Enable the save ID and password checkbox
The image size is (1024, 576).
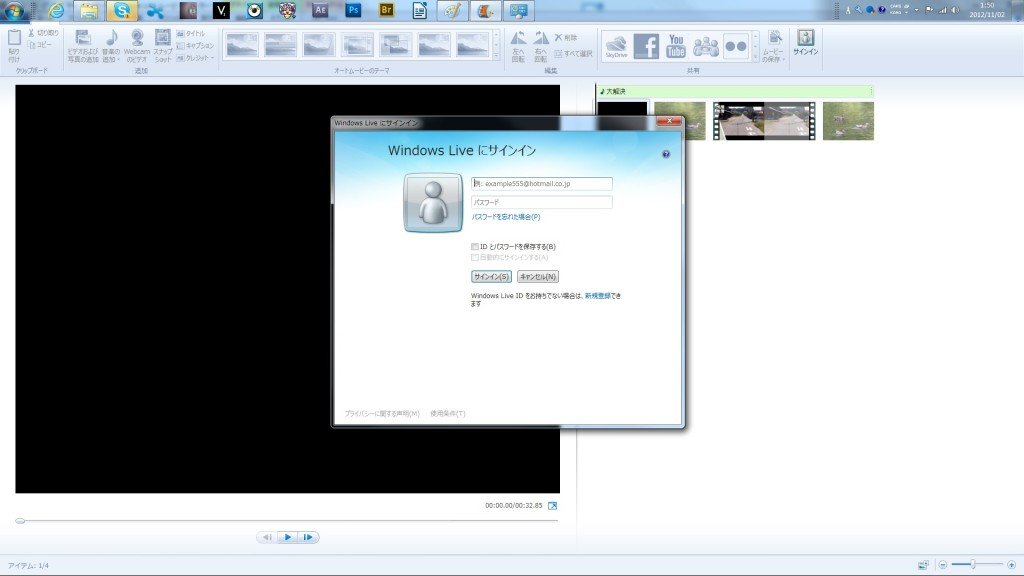[475, 247]
